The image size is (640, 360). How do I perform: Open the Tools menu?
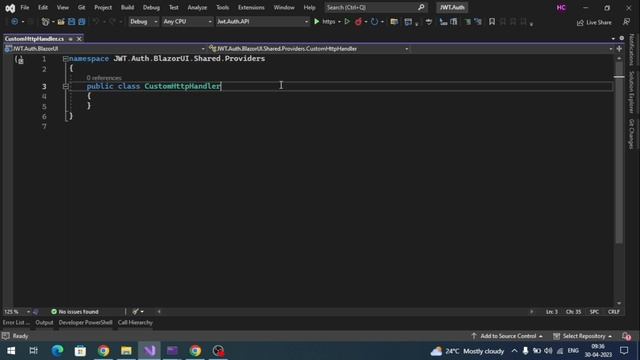tap(222, 7)
